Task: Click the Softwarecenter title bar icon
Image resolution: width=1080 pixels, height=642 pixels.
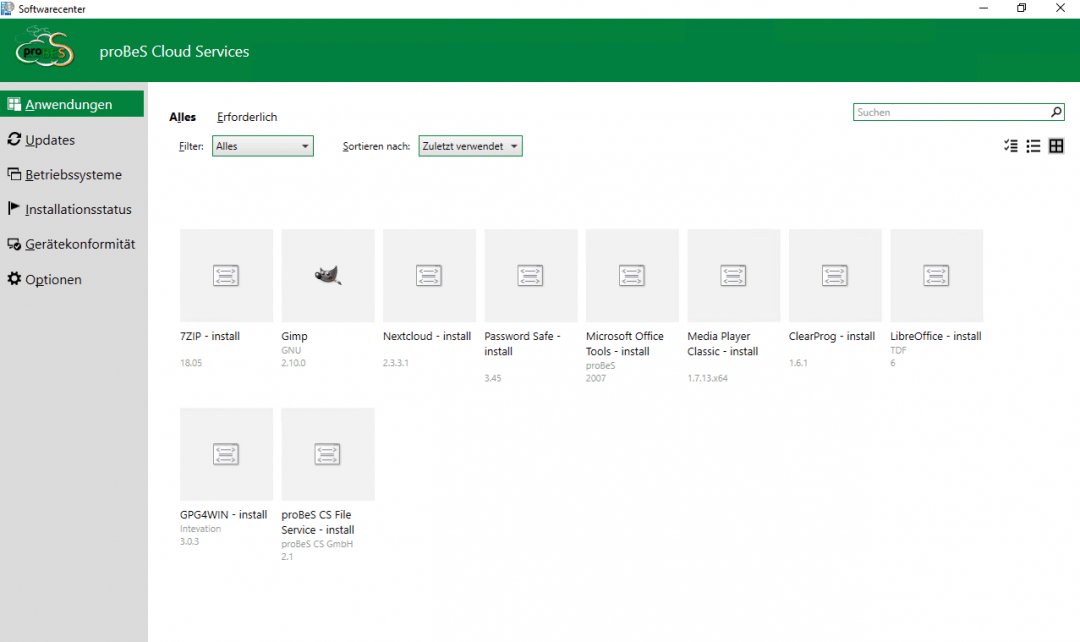Action: [x=8, y=8]
